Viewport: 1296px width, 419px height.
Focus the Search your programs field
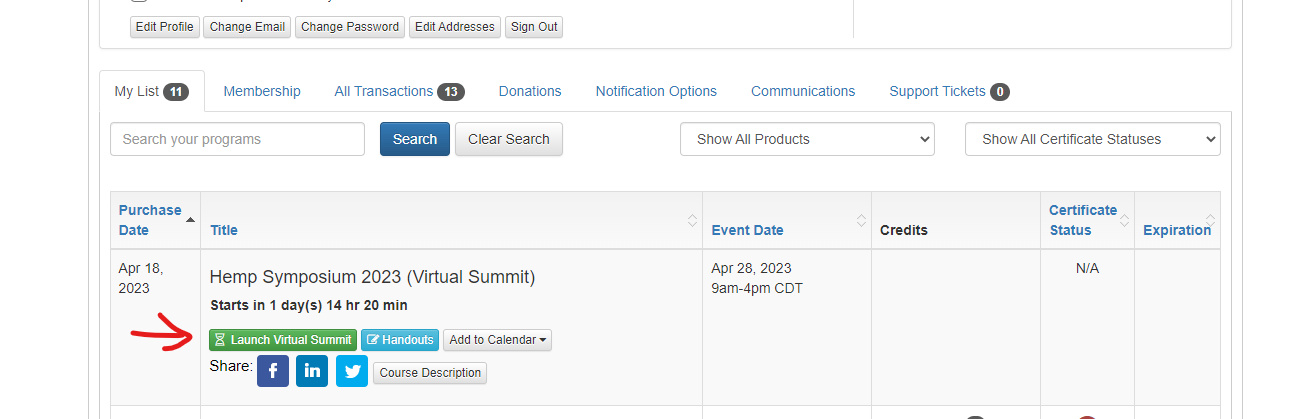click(237, 139)
